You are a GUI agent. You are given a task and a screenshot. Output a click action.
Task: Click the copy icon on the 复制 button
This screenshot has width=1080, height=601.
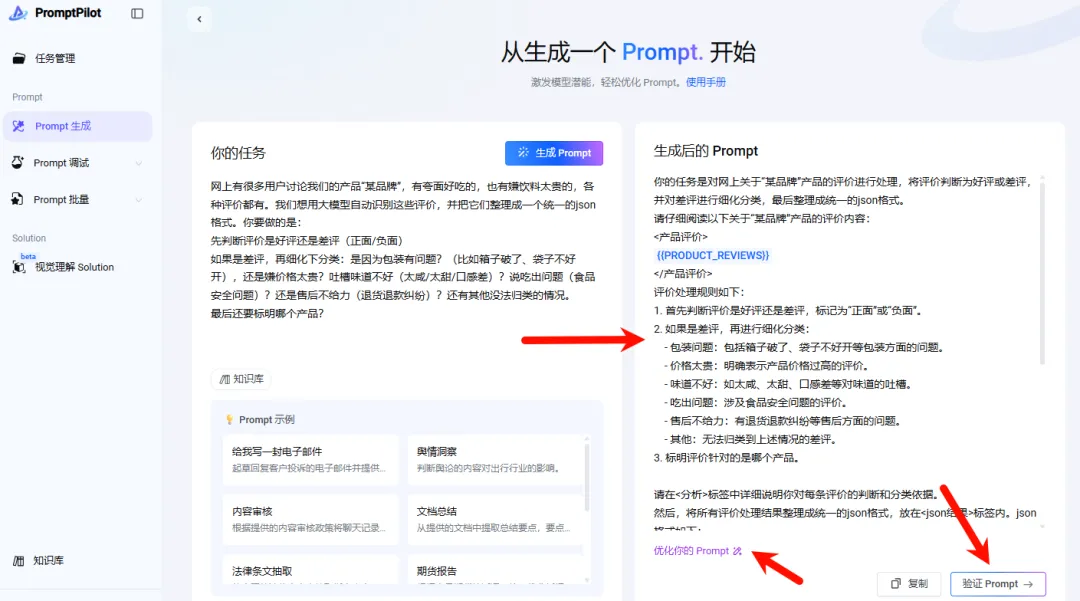tap(896, 584)
